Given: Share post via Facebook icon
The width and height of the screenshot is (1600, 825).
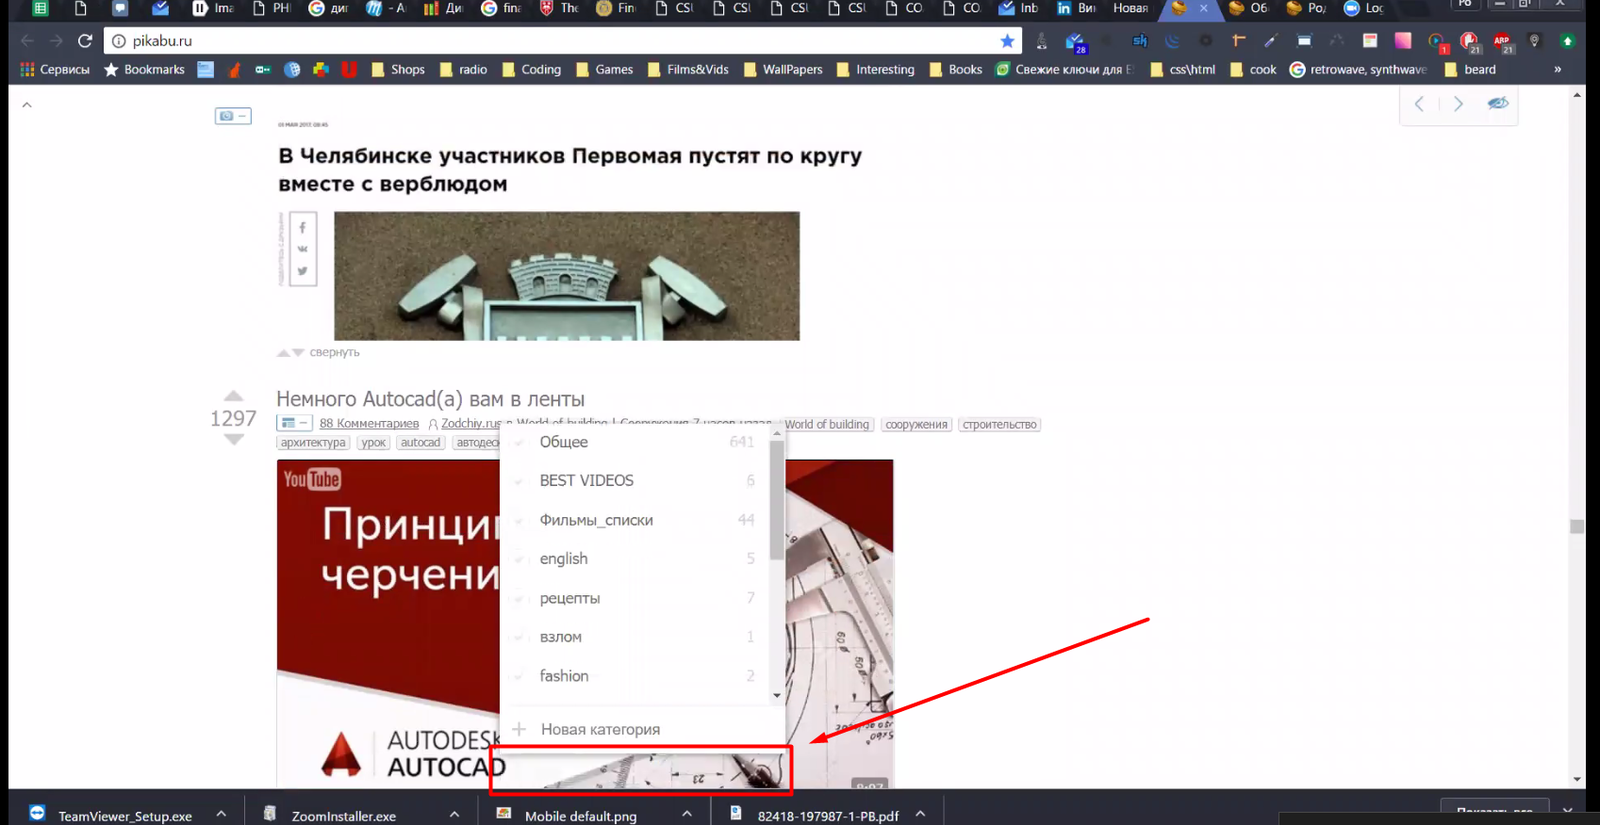Looking at the screenshot, I should [x=302, y=228].
